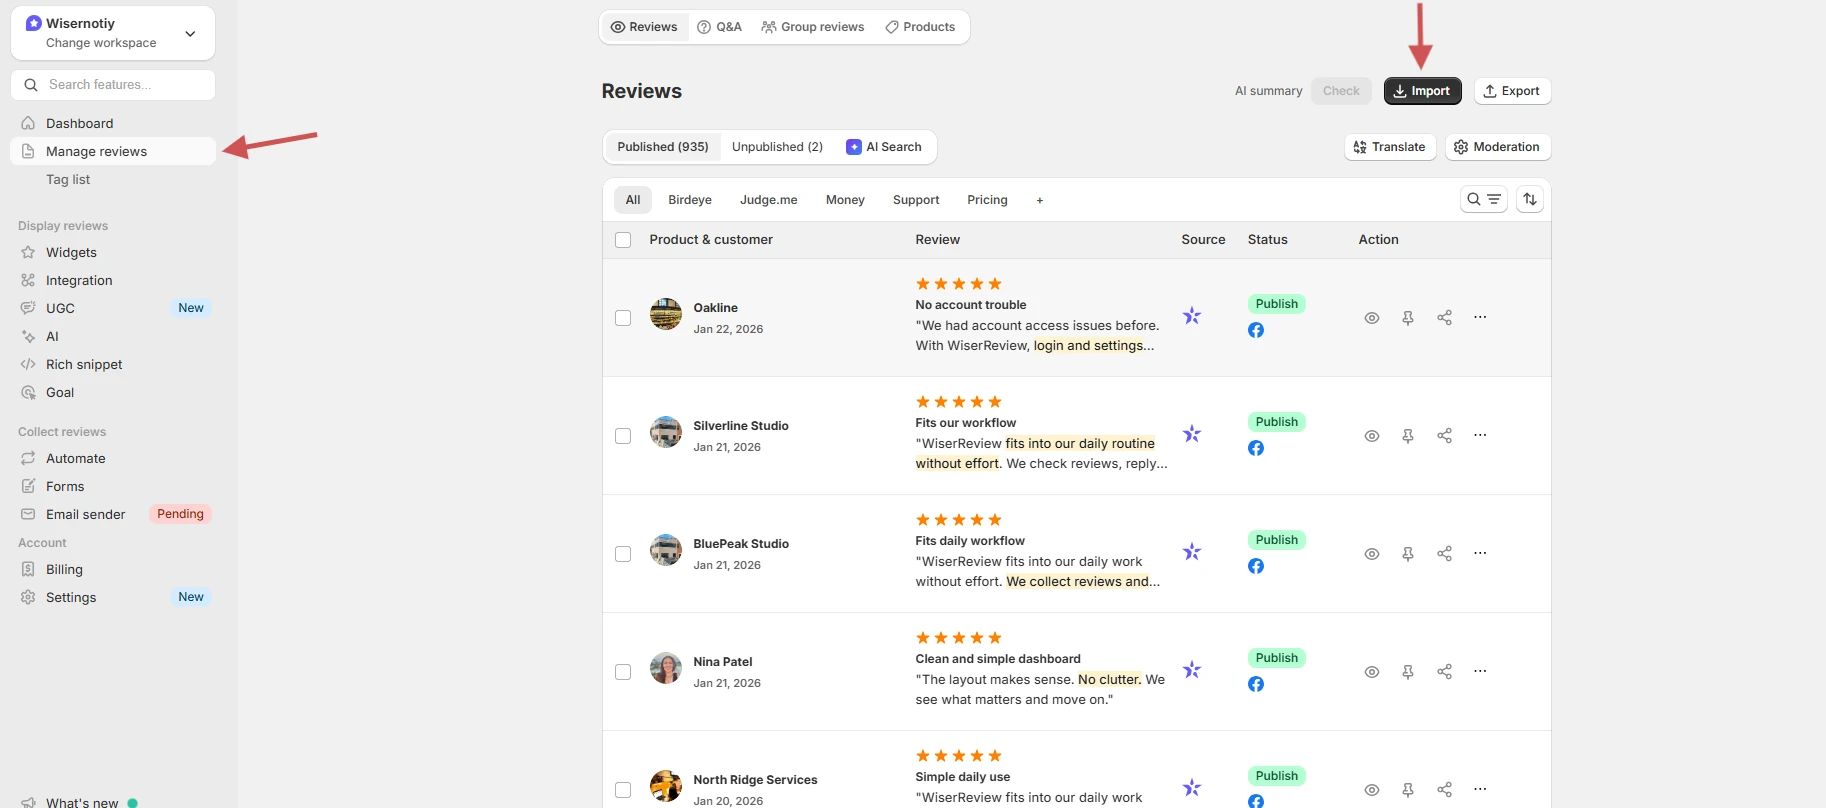
Task: Select the Silverline Studio review checkbox
Action: 623,436
